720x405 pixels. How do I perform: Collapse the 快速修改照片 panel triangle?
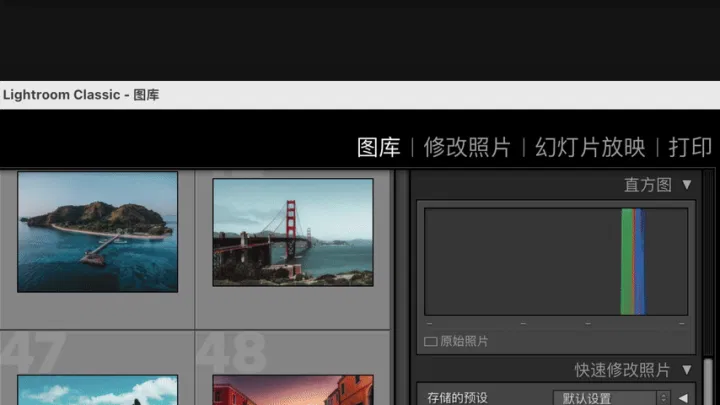point(687,370)
